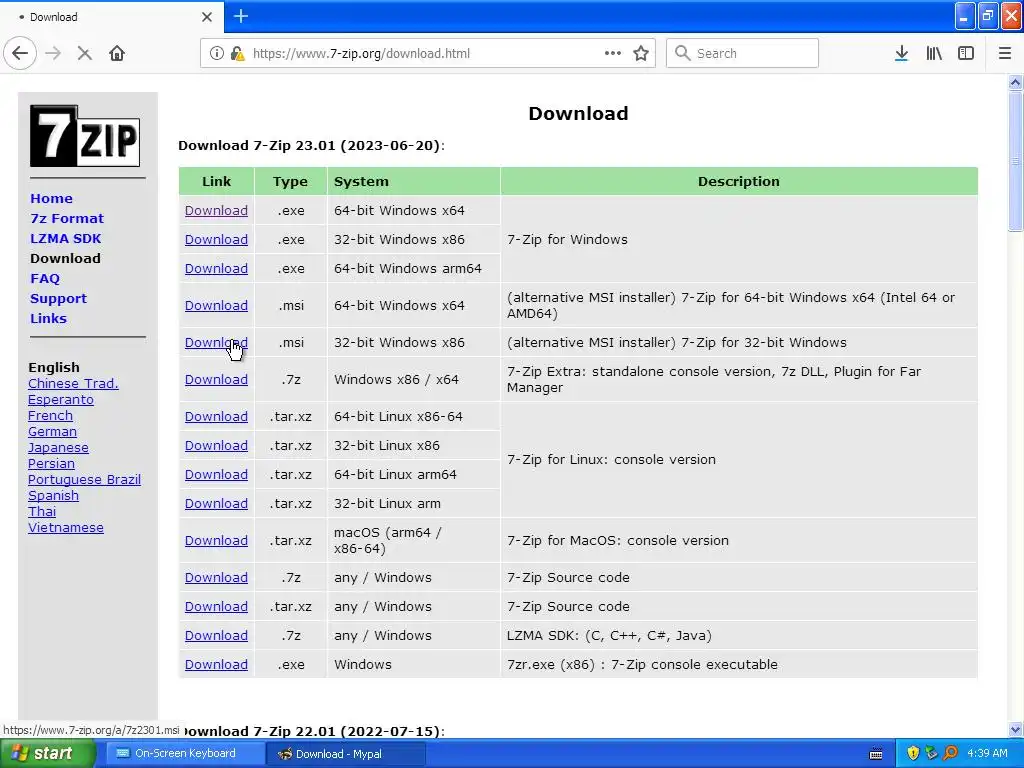Click the taskbar keyboard tray icon
The image size is (1024, 768).
click(x=876, y=754)
